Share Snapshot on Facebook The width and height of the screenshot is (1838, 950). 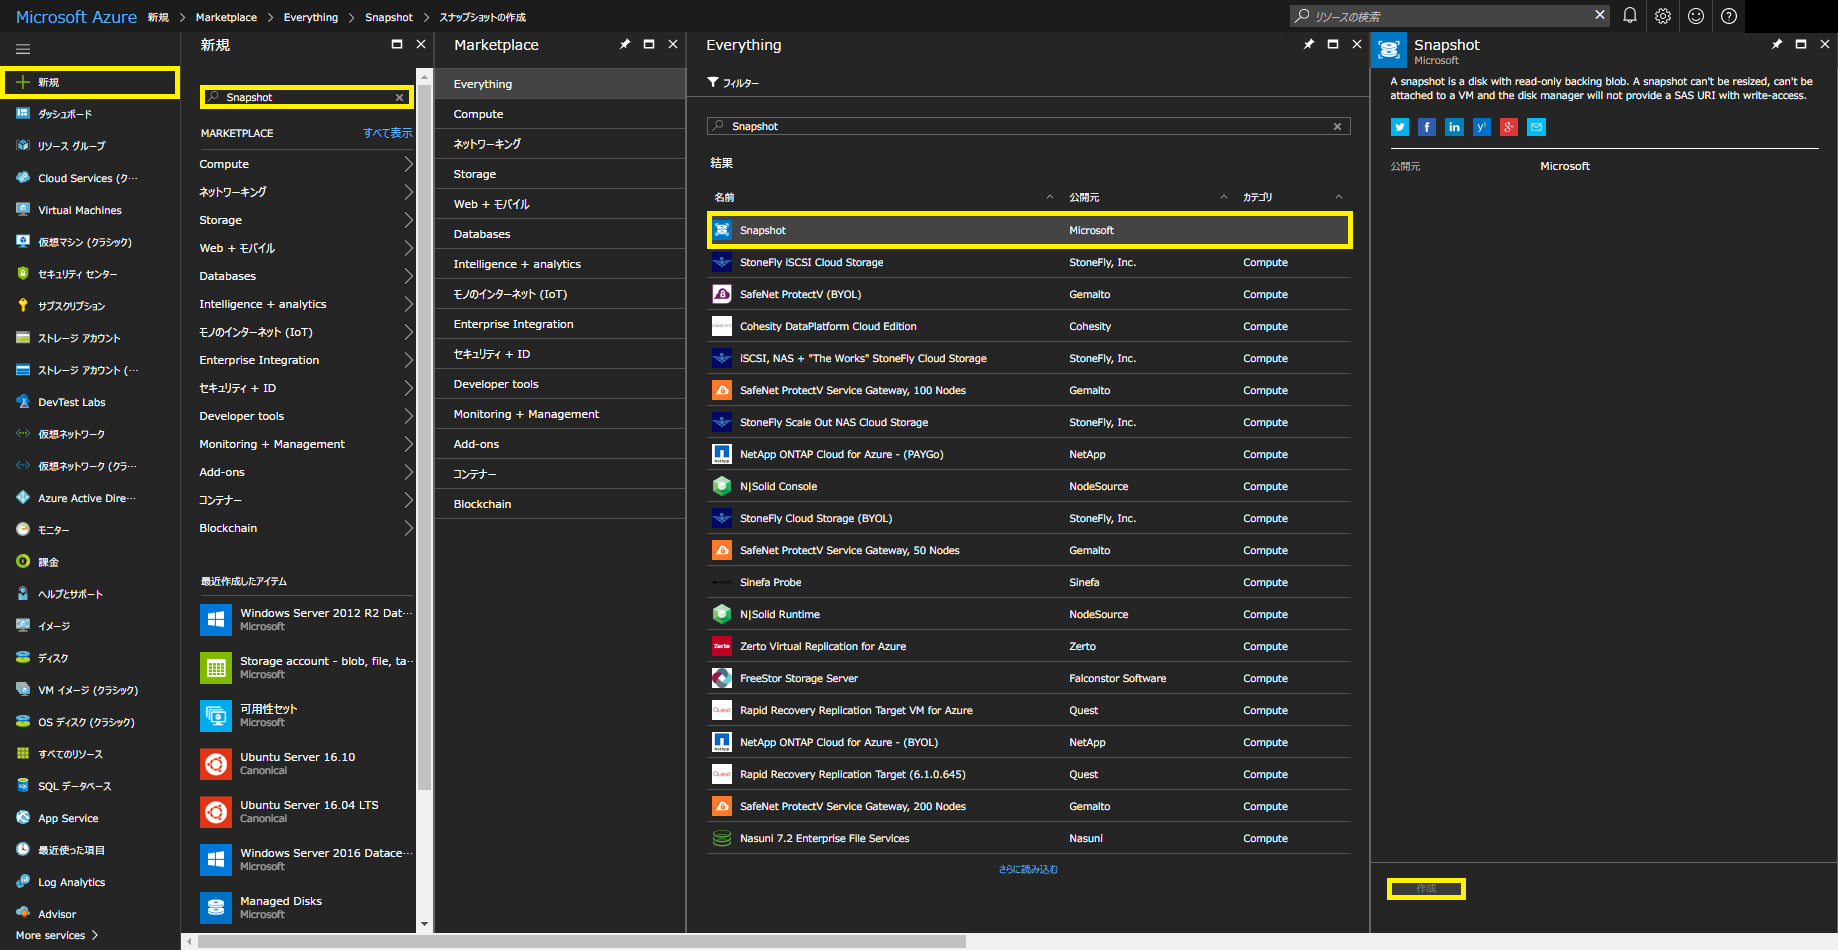pyautogui.click(x=1427, y=127)
